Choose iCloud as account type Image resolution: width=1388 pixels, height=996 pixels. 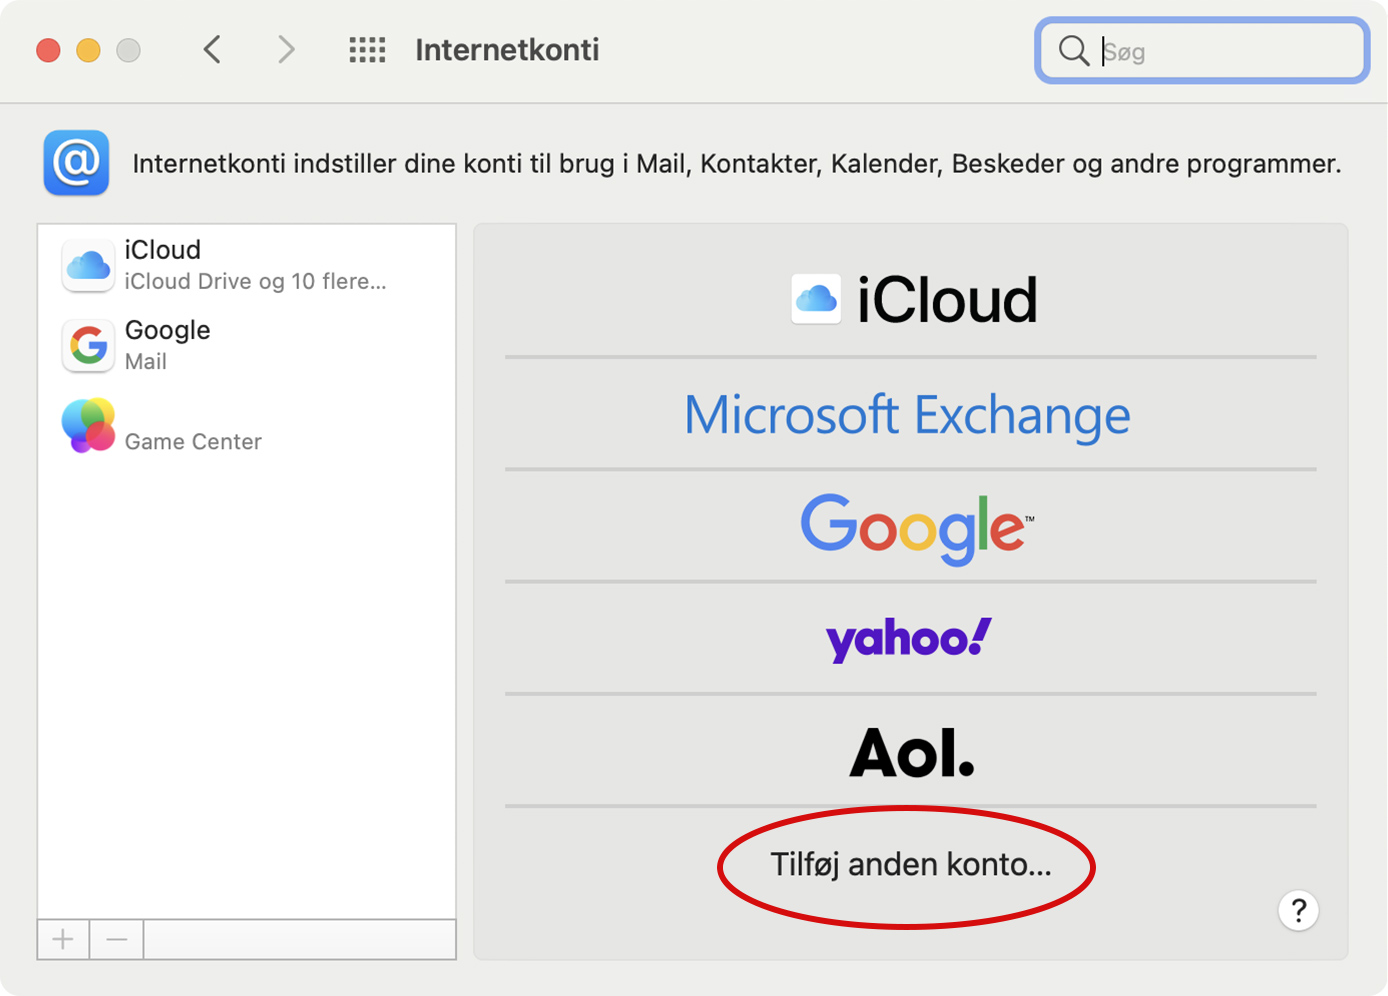pos(911,299)
